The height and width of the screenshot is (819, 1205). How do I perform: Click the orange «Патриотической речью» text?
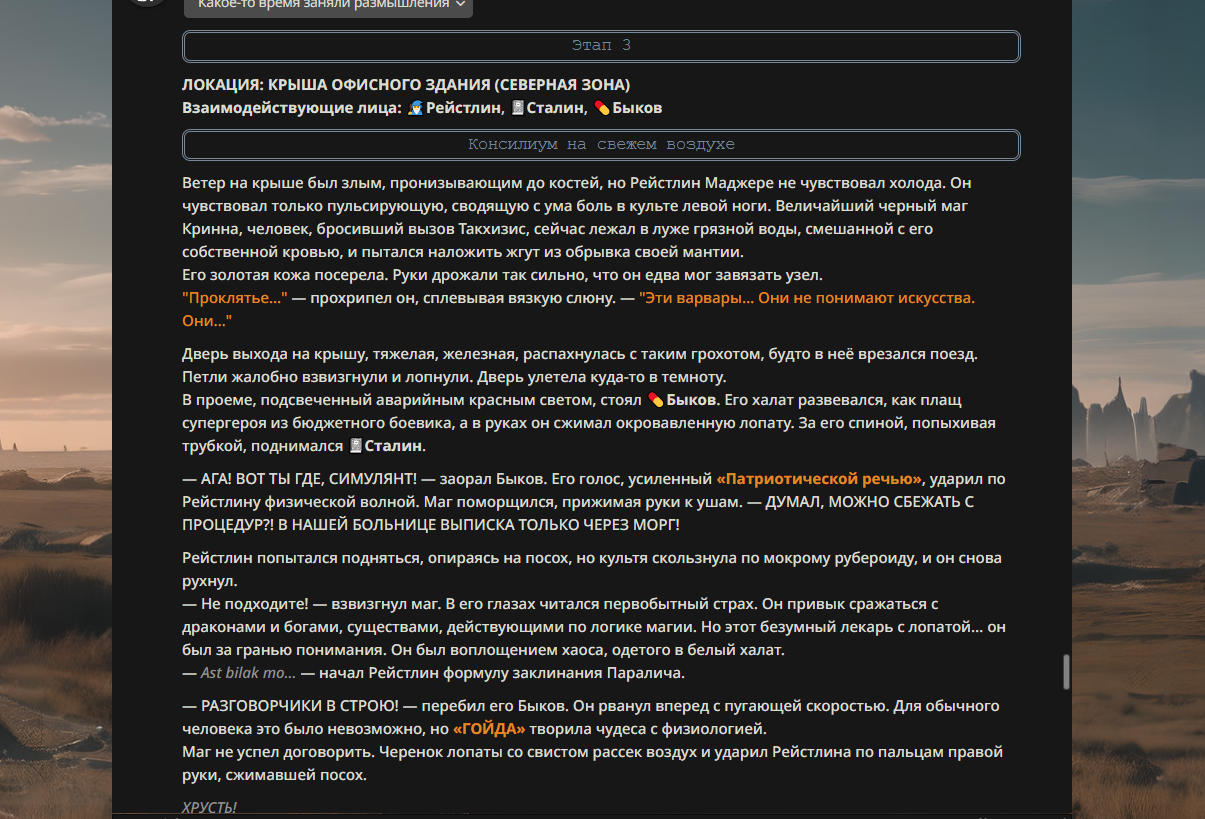click(x=819, y=479)
